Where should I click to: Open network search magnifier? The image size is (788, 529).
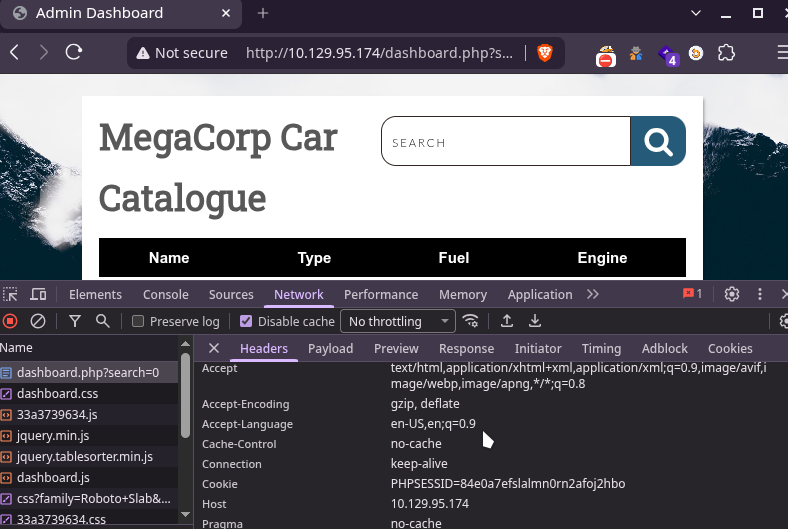103,321
